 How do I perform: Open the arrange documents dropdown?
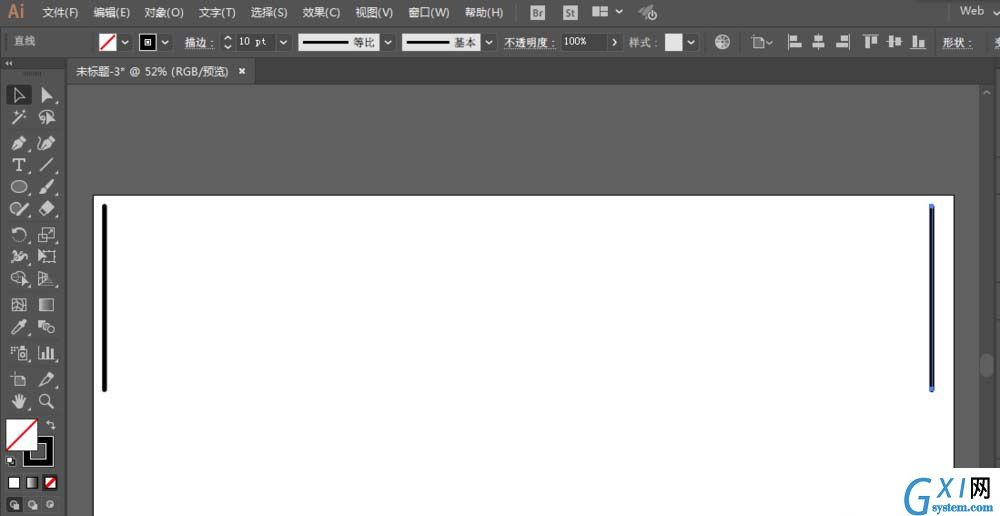(607, 11)
